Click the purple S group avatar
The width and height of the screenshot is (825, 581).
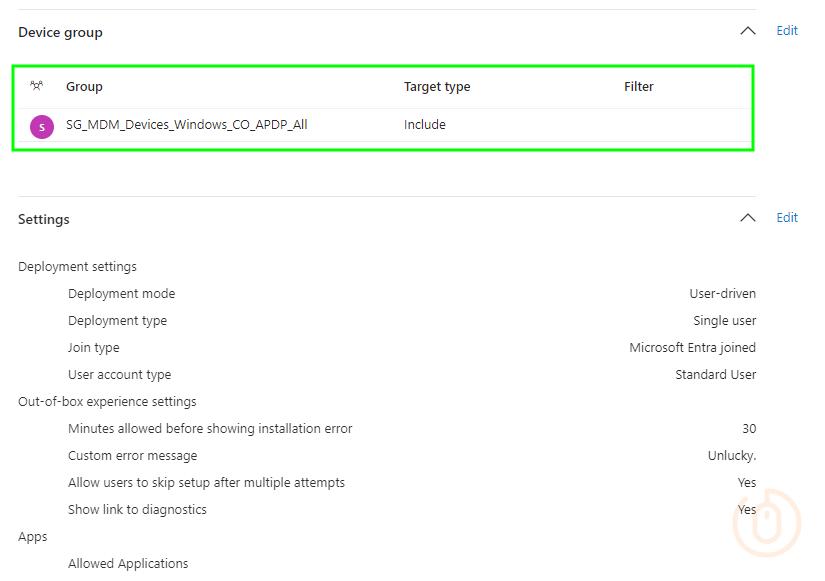click(x=42, y=126)
